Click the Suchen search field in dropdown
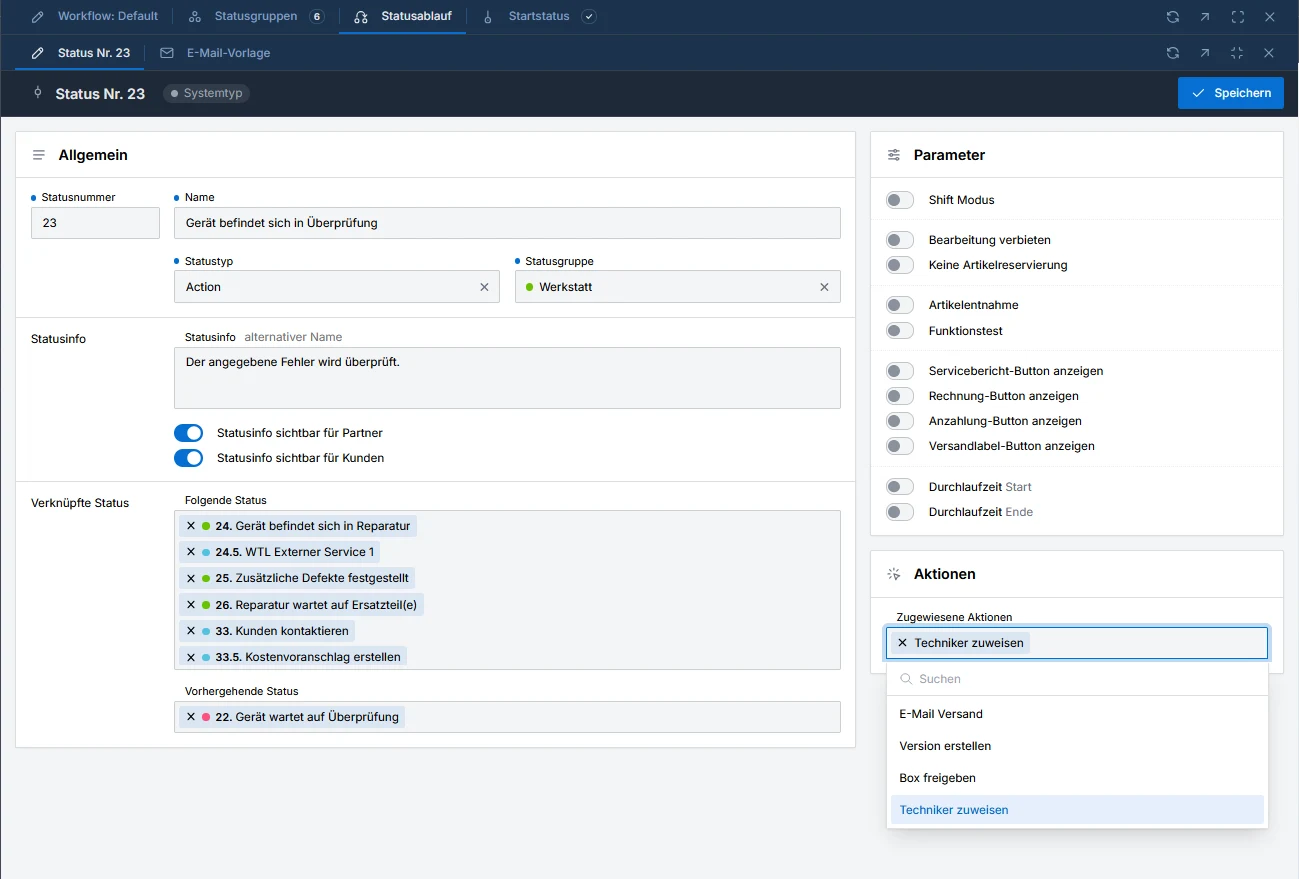Image resolution: width=1299 pixels, height=879 pixels. pyautogui.click(x=1077, y=679)
